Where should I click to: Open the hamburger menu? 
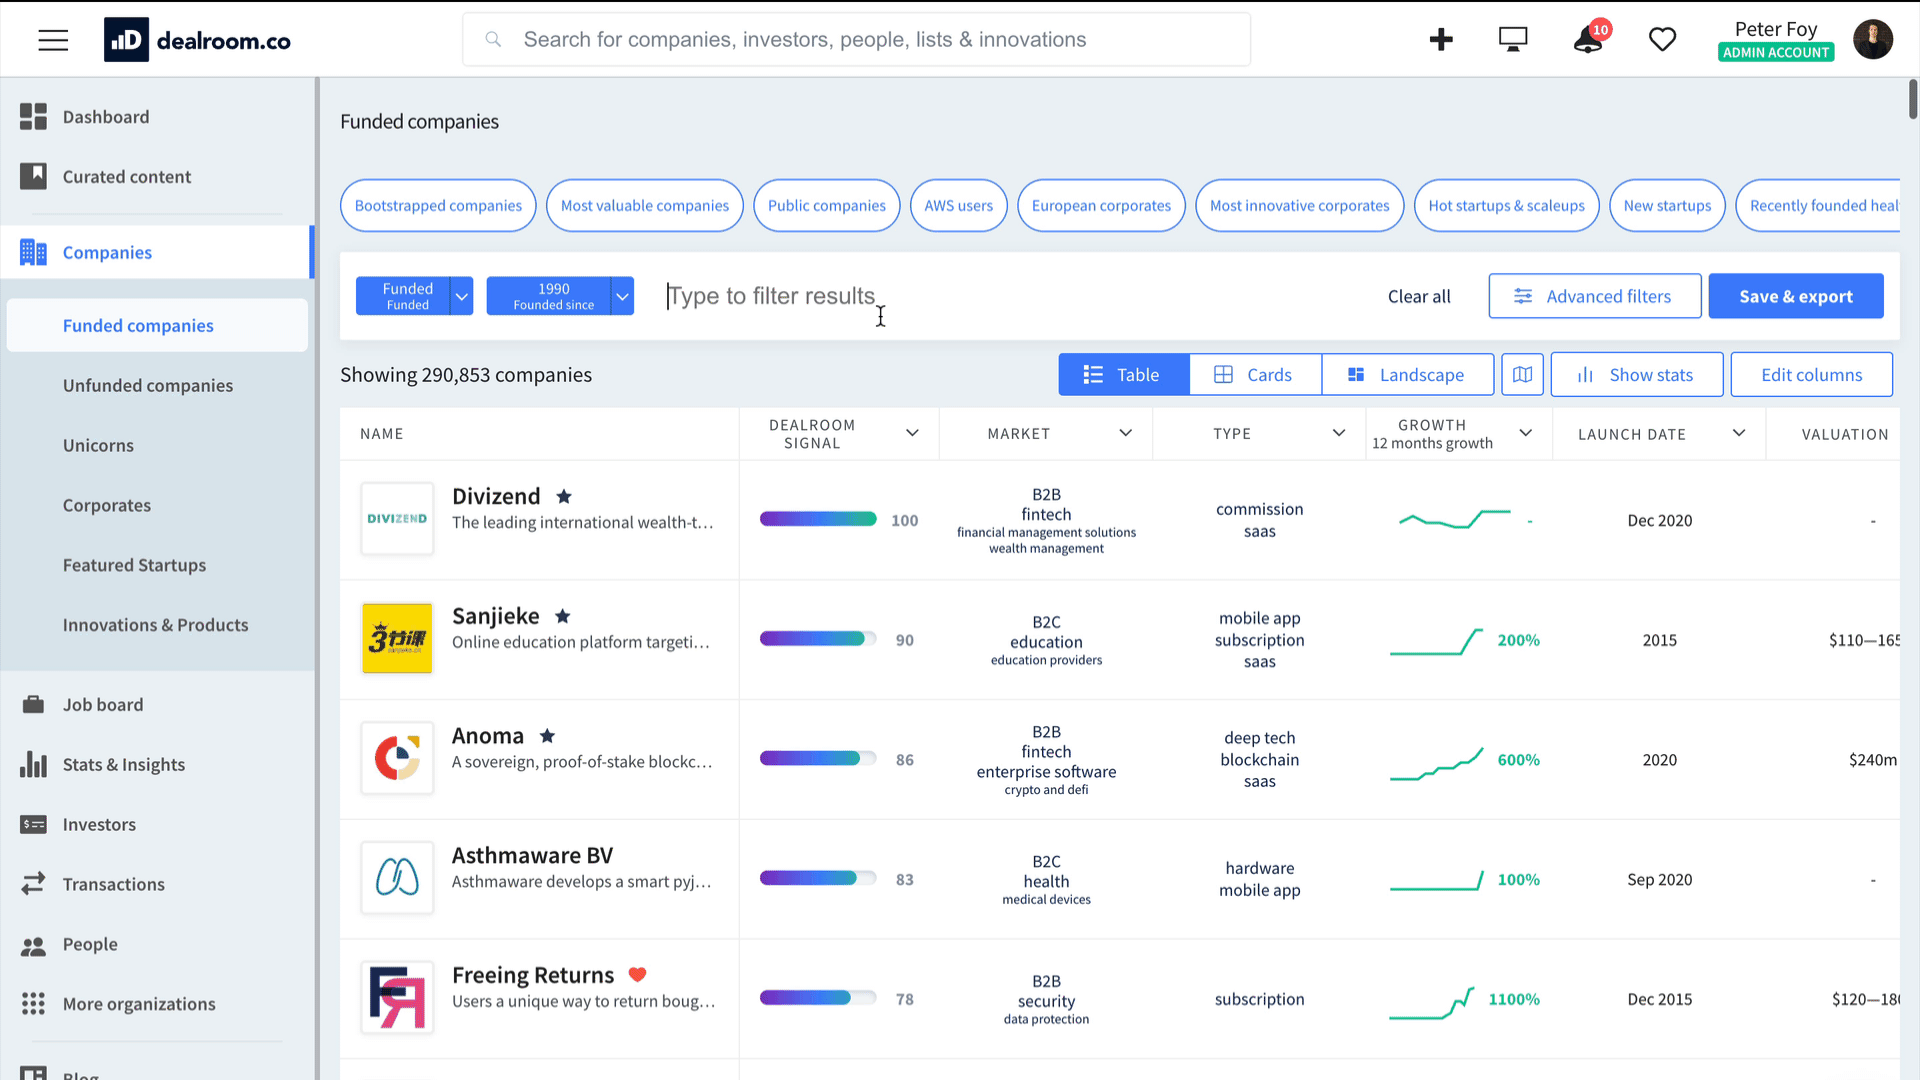tap(53, 40)
